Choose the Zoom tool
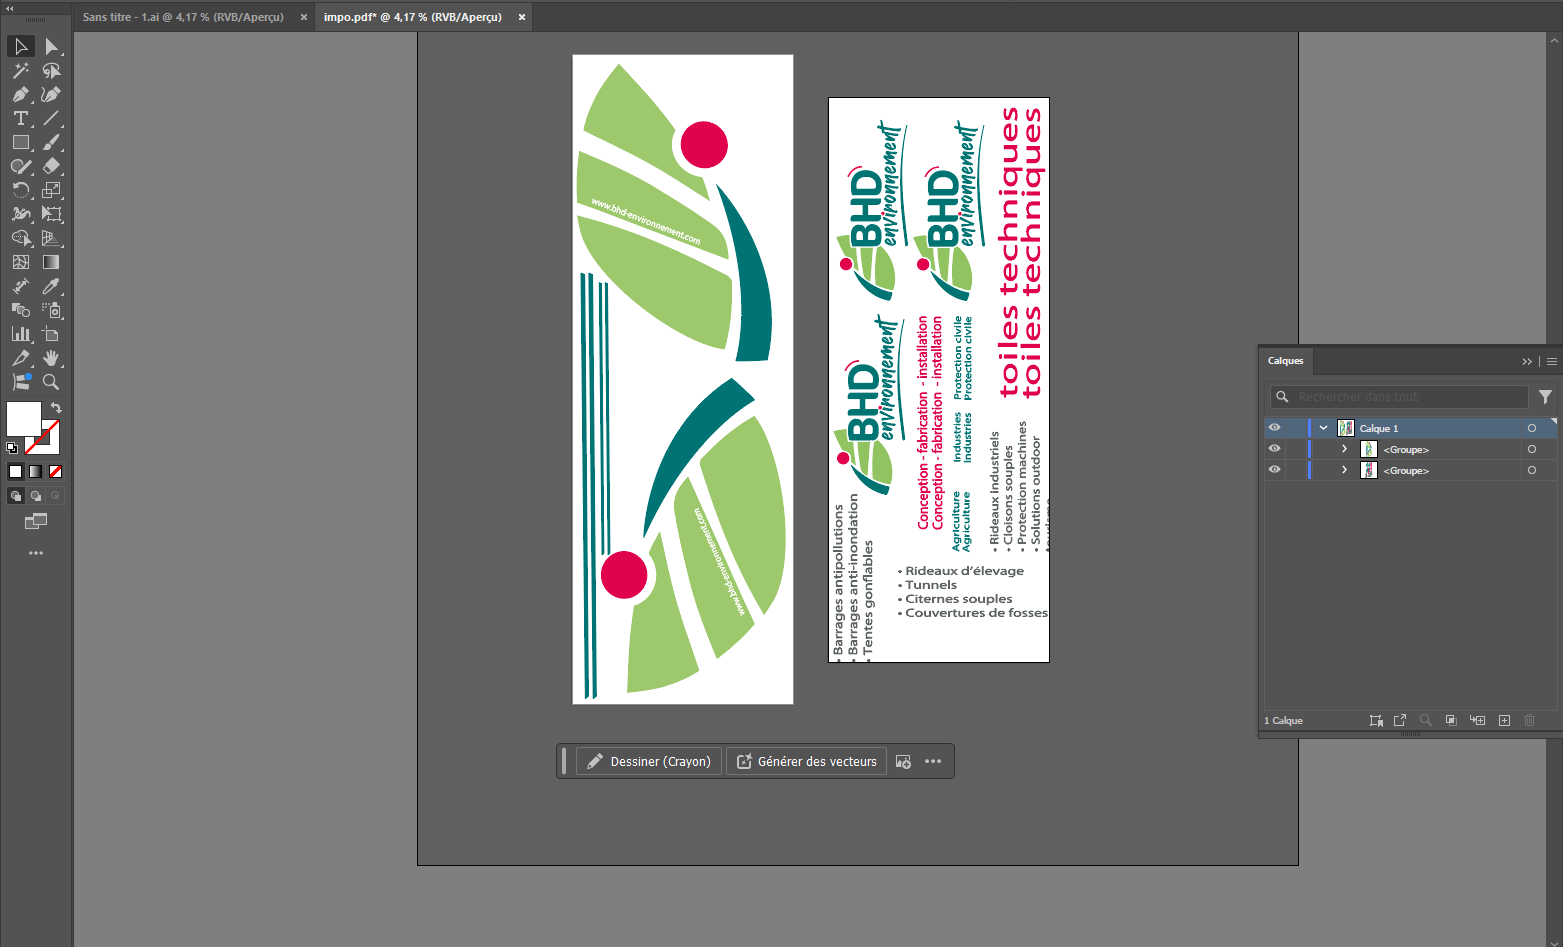The width and height of the screenshot is (1563, 947). 51,382
